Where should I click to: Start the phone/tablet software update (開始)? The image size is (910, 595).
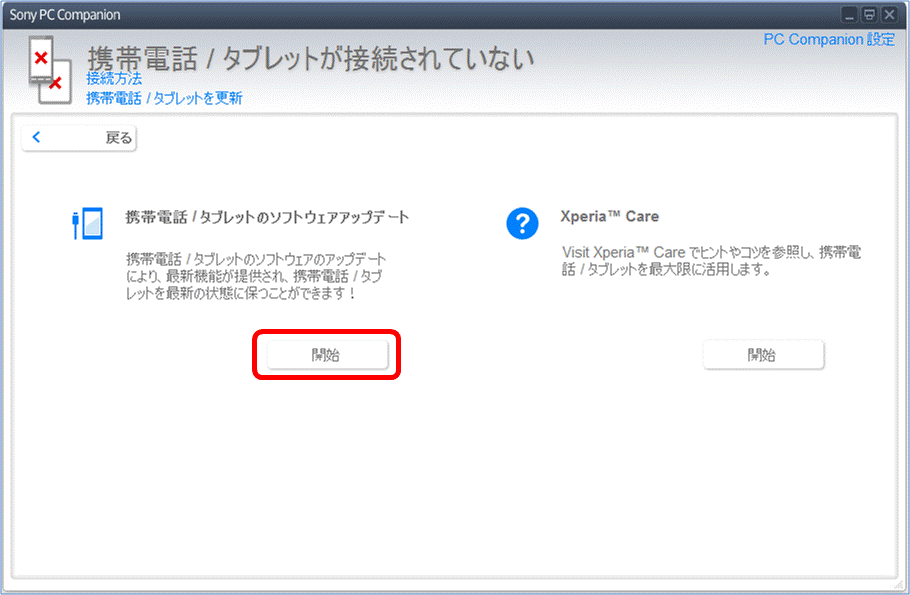click(x=327, y=355)
